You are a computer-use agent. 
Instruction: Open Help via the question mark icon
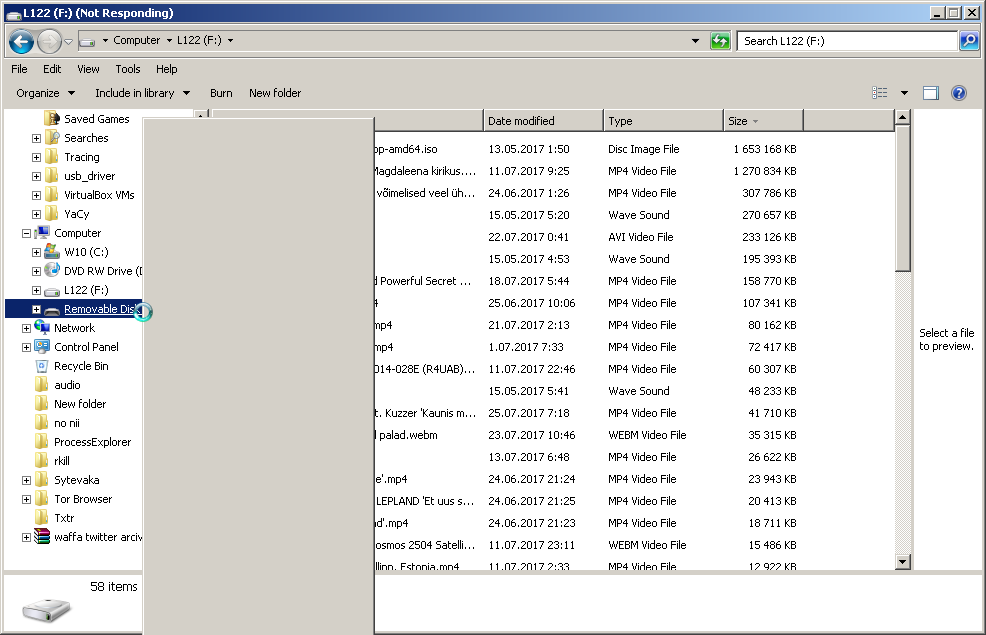pos(958,93)
